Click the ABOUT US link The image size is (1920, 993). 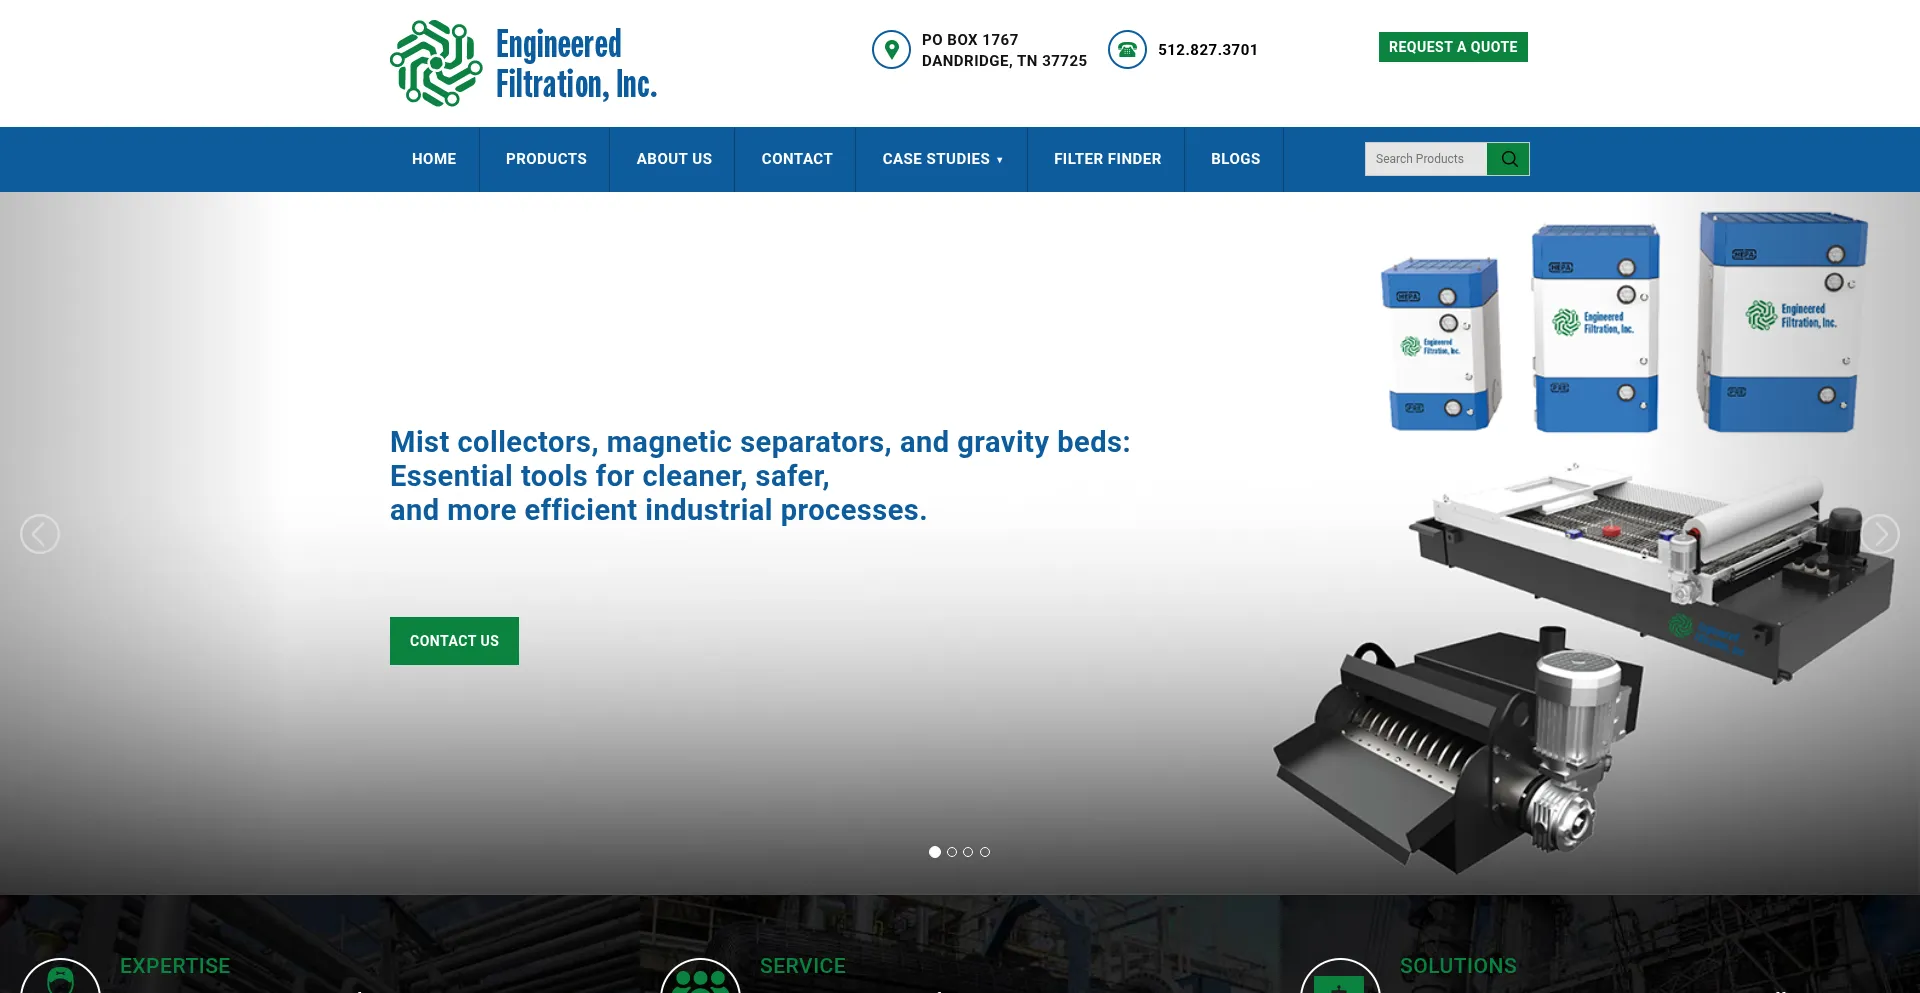pyautogui.click(x=674, y=158)
